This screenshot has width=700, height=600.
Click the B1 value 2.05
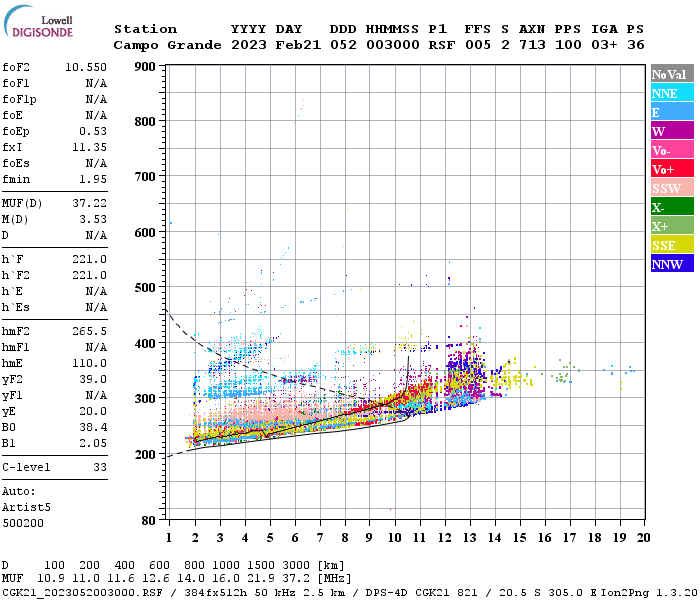click(x=93, y=444)
